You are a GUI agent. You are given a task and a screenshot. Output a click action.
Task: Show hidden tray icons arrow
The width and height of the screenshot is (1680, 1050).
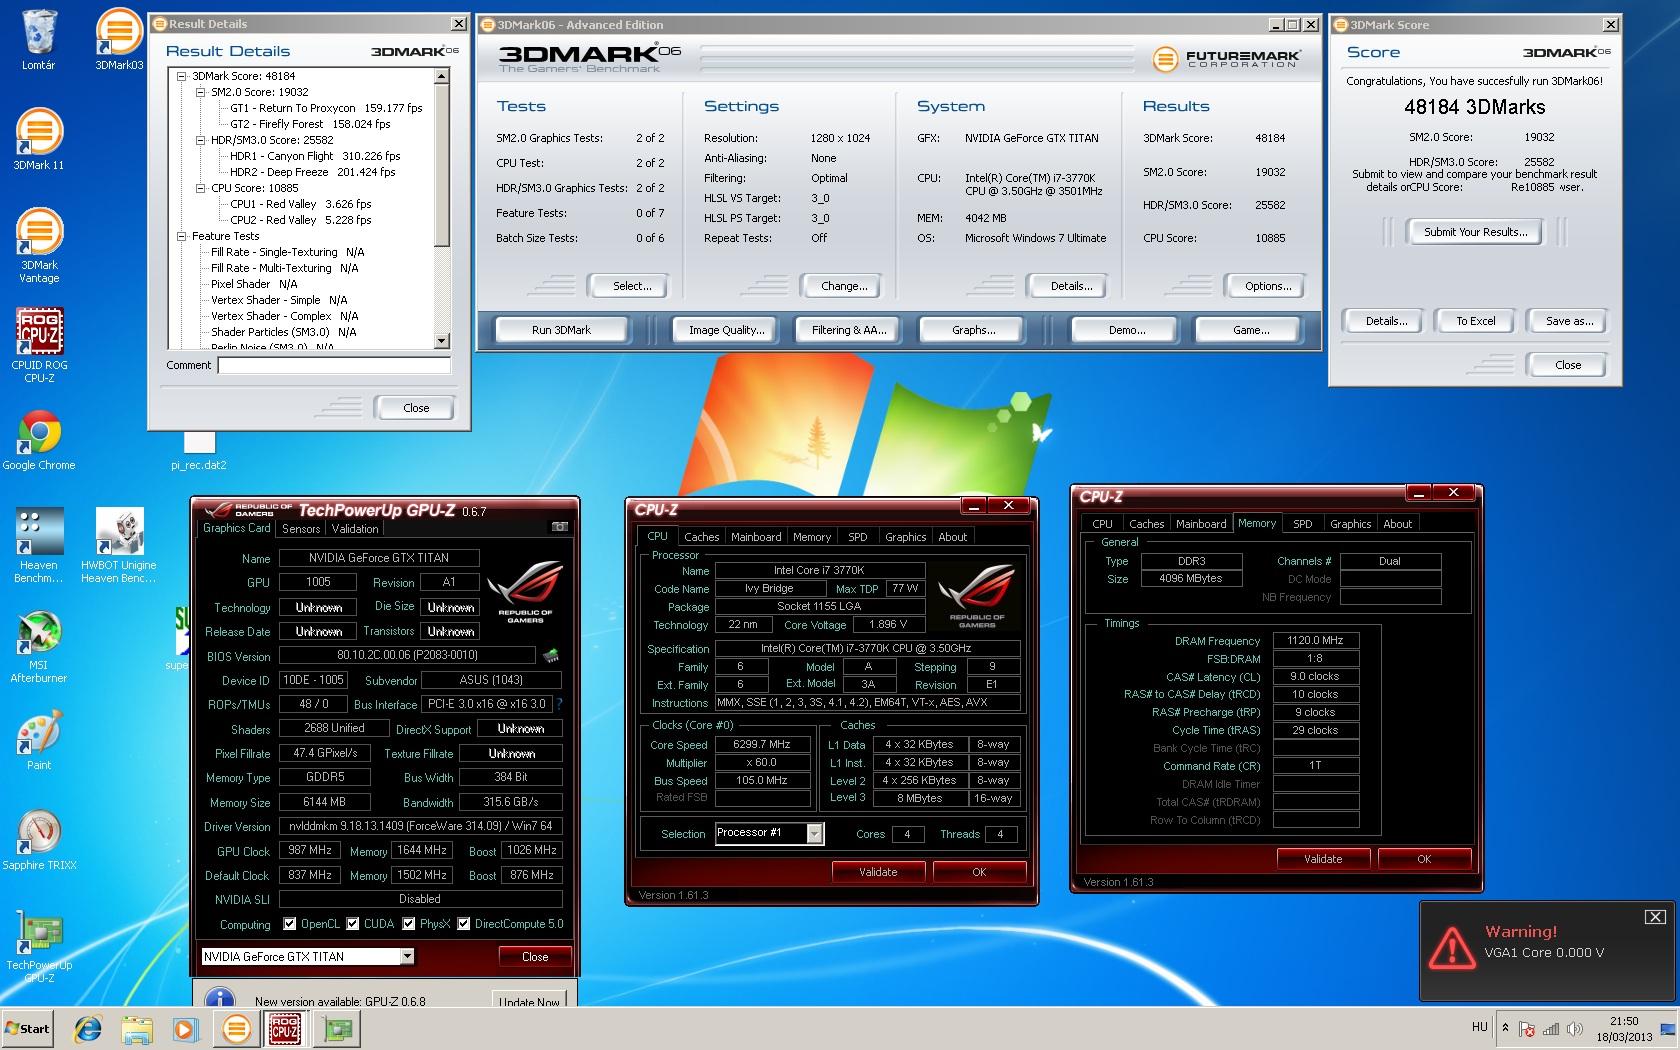pyautogui.click(x=1505, y=1028)
